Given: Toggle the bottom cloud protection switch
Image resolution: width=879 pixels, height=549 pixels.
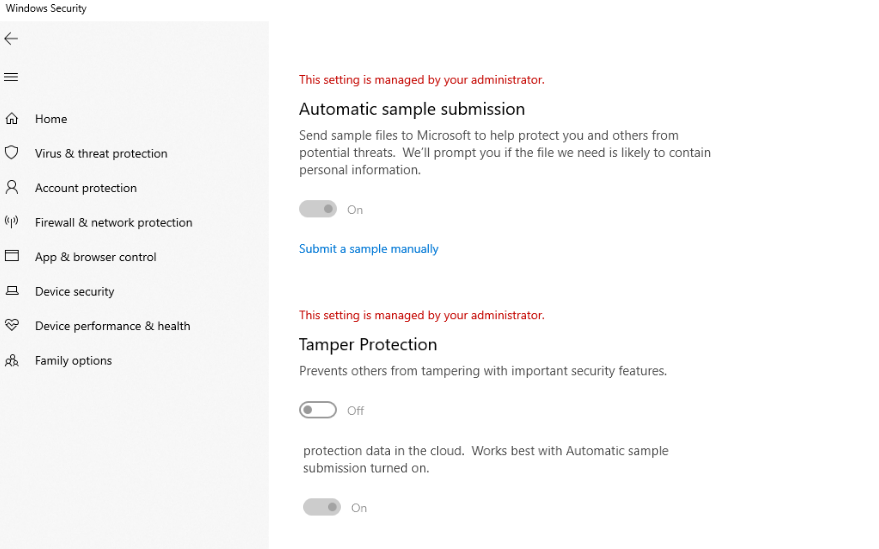Looking at the screenshot, I should pos(322,507).
